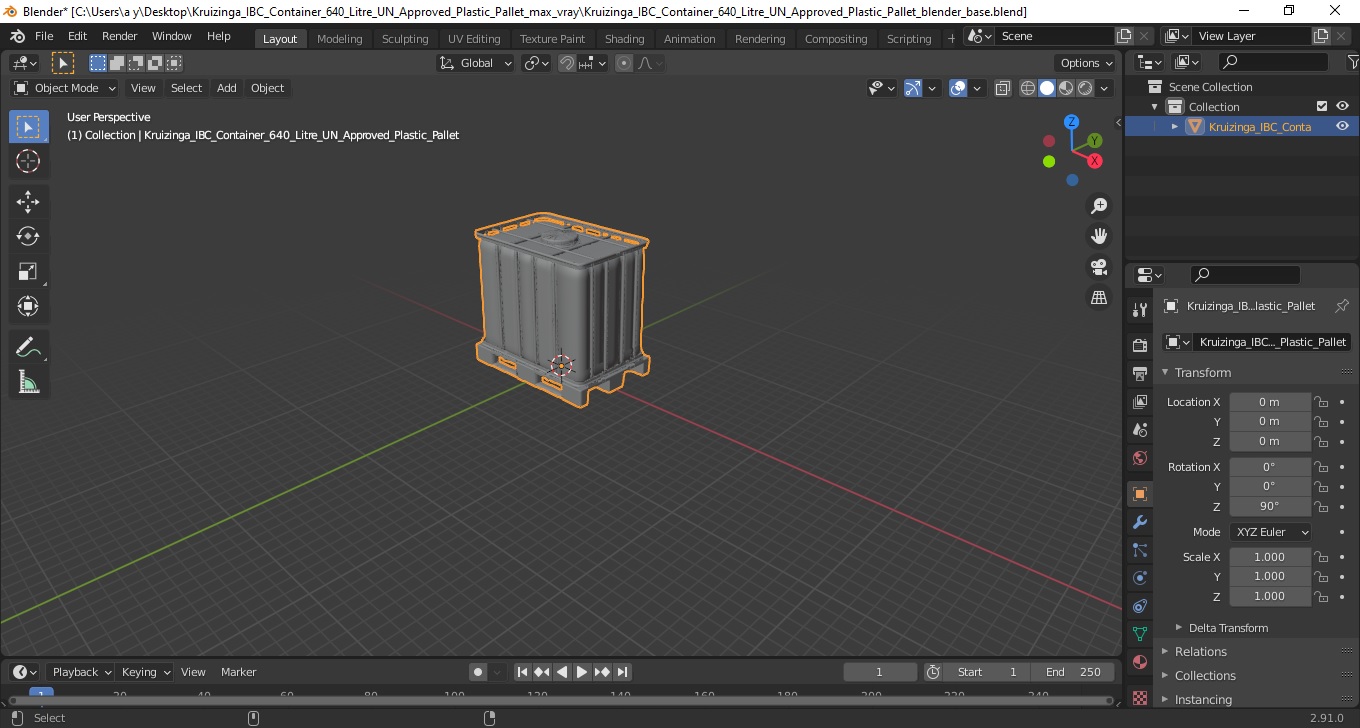The height and width of the screenshot is (728, 1360).
Task: Click the pan view hand icon
Action: [1099, 236]
